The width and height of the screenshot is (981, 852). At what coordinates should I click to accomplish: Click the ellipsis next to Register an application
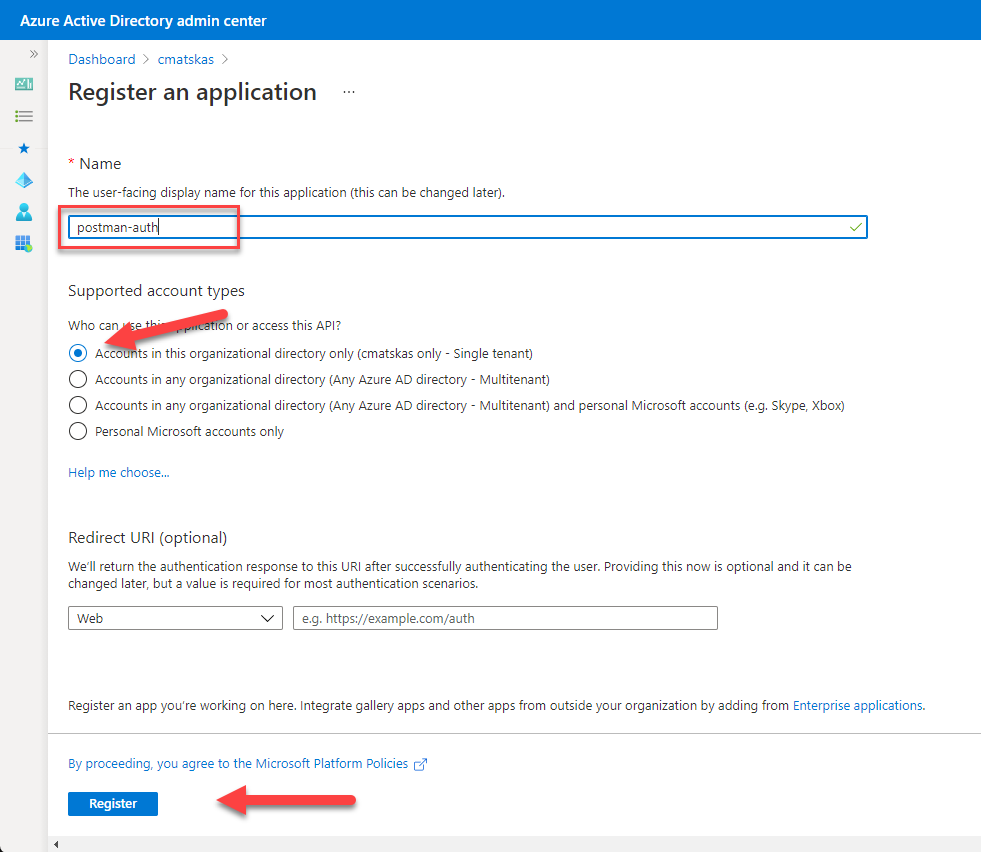coord(348,91)
